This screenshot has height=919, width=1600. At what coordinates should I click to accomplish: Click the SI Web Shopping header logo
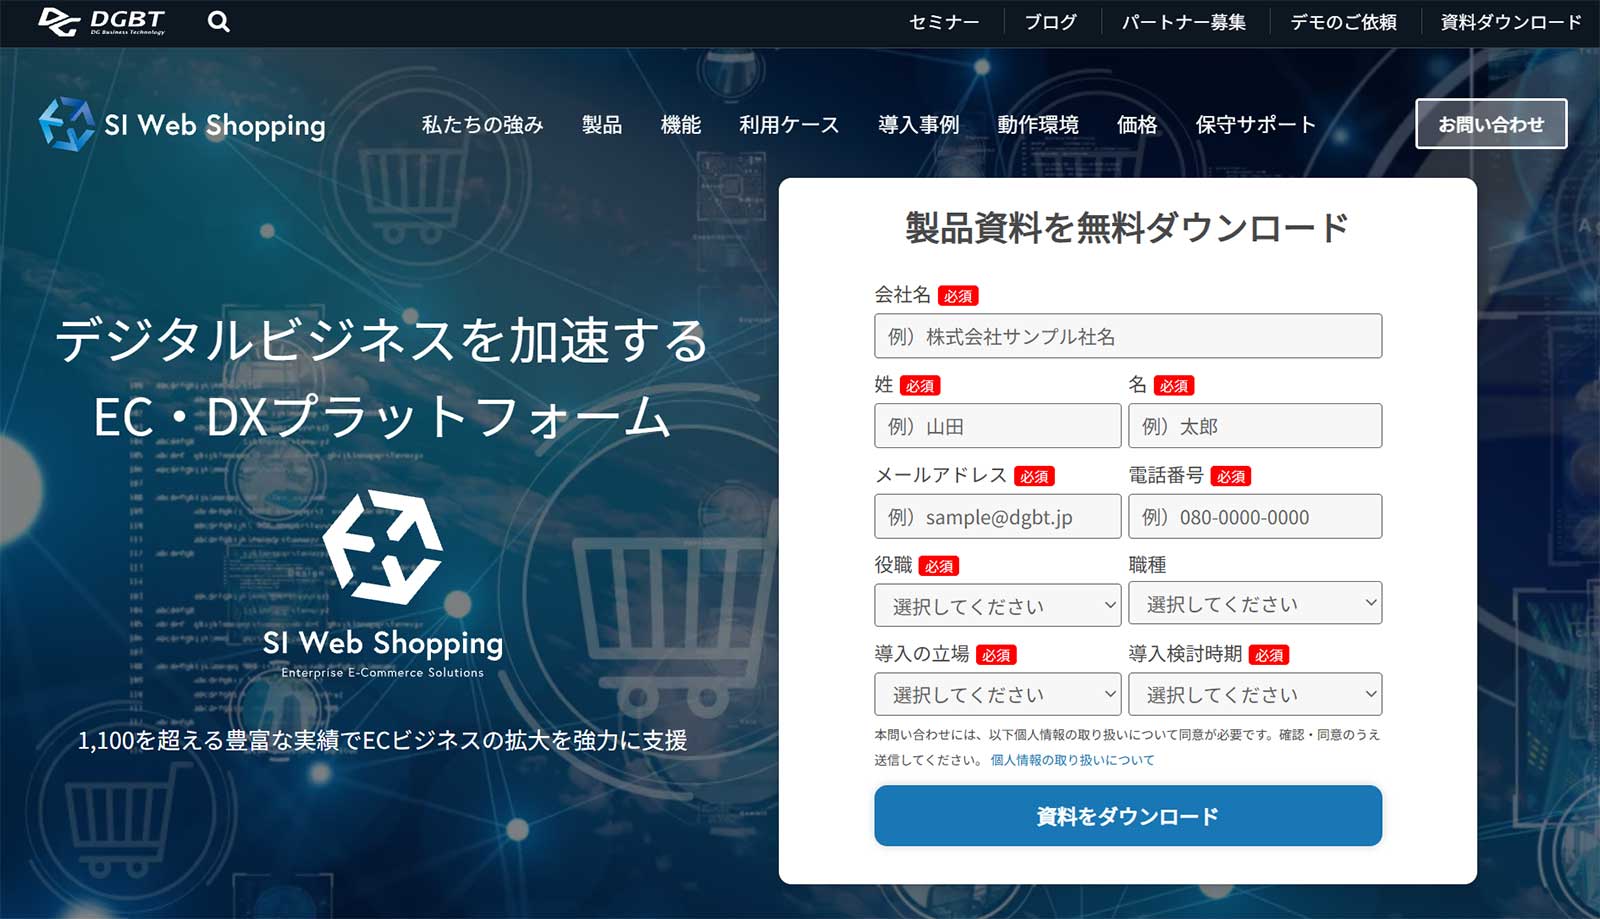[182, 125]
